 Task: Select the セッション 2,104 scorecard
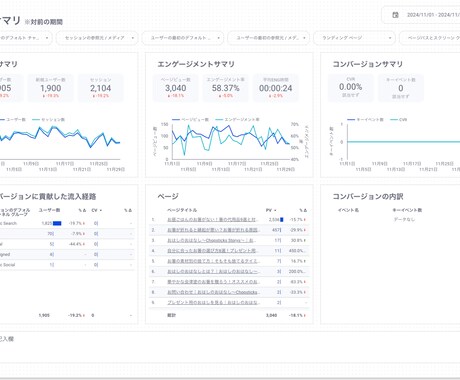tap(101, 88)
